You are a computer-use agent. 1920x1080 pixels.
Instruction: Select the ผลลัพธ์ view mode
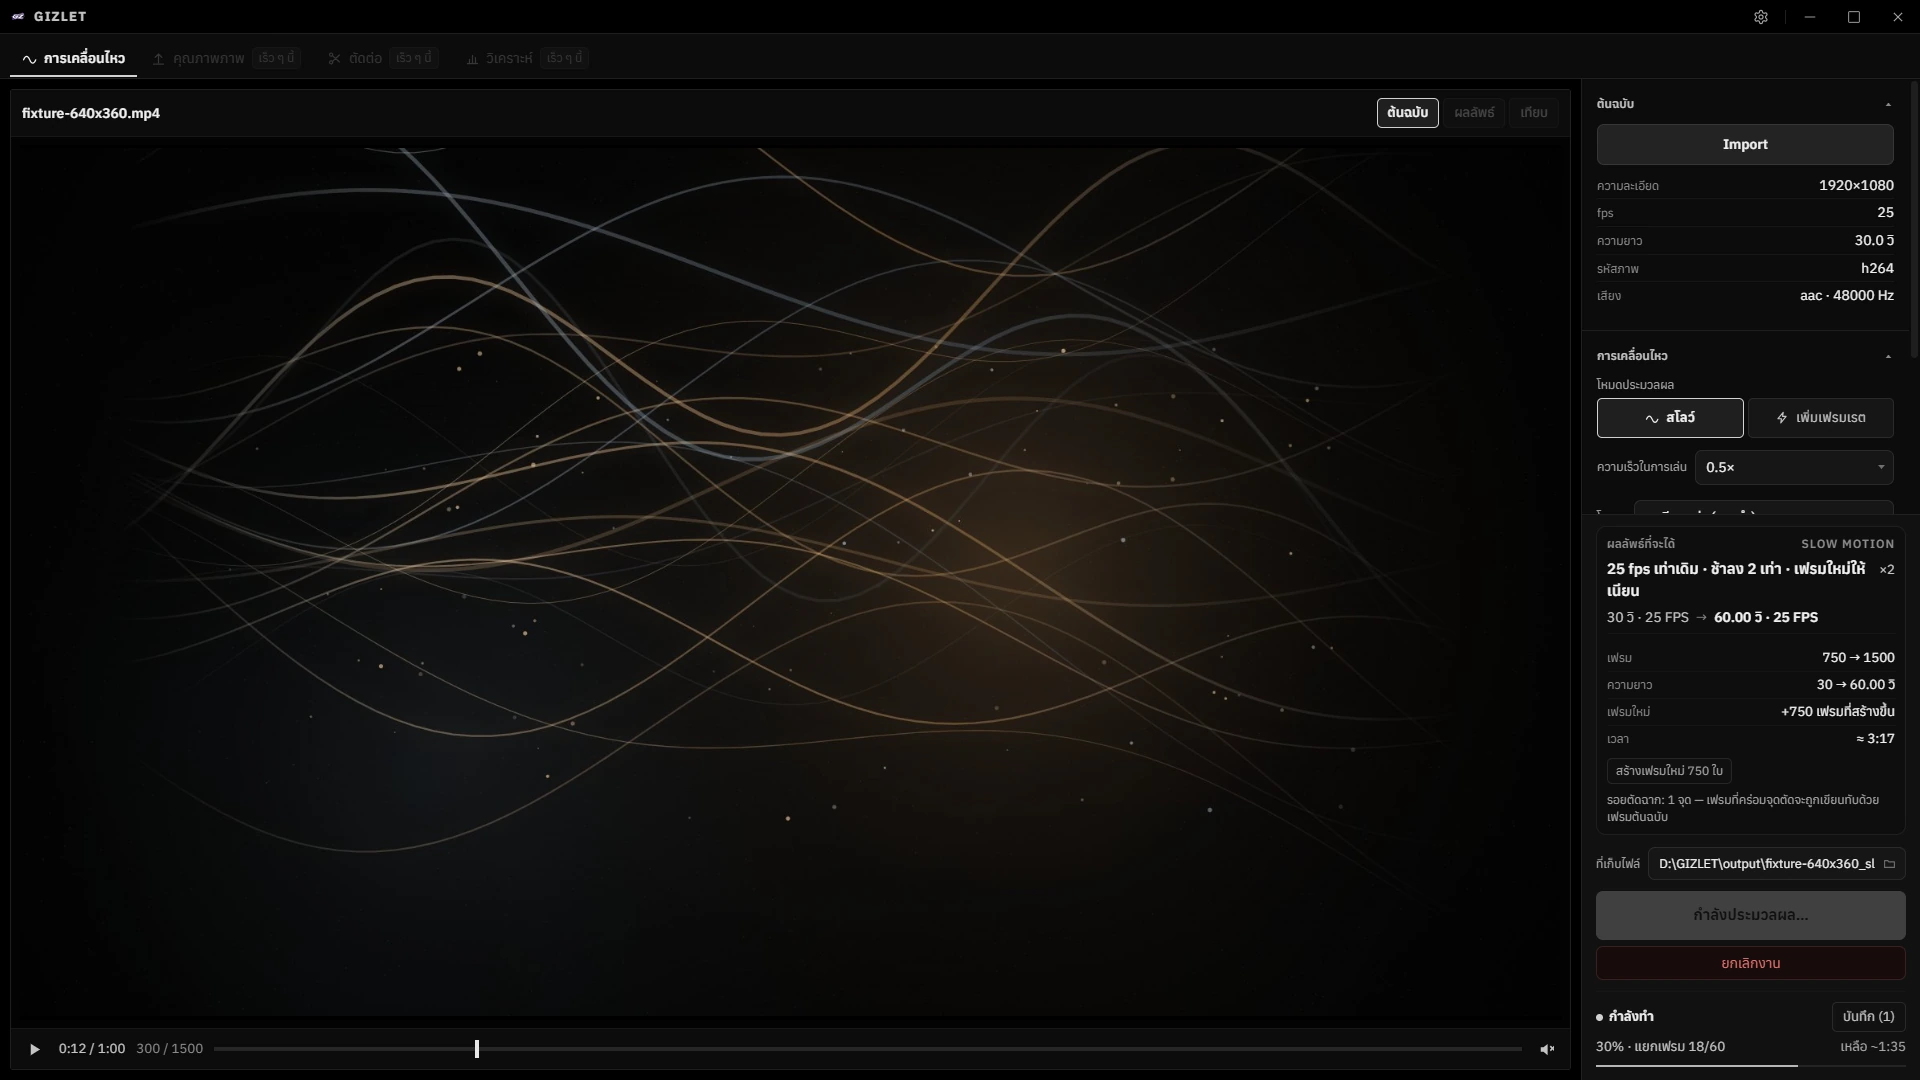click(x=1474, y=113)
